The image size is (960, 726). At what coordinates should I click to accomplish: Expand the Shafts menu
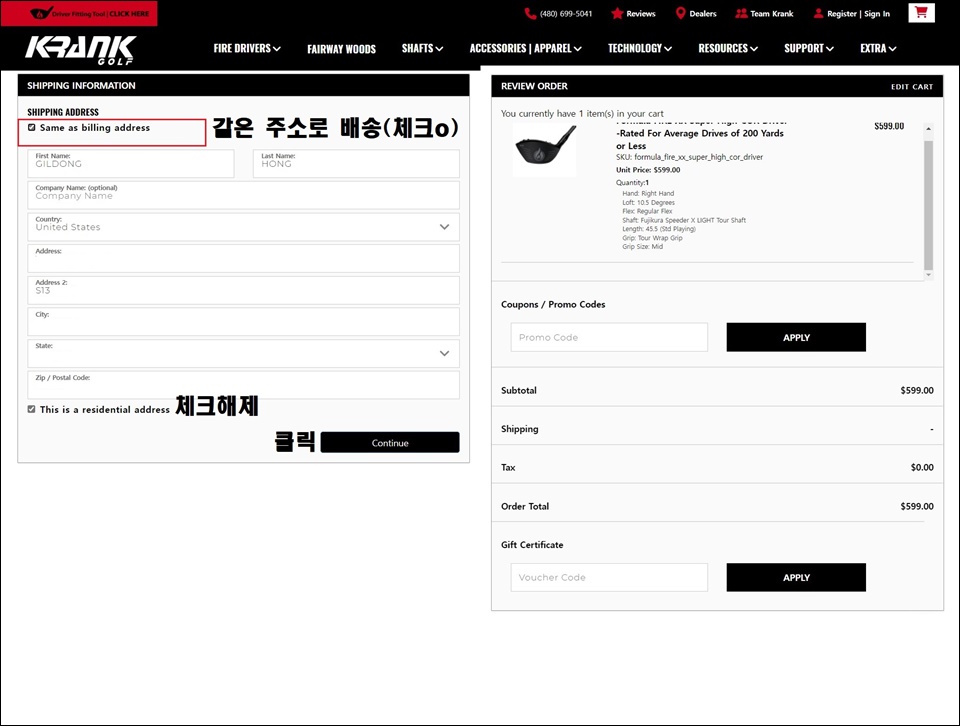pos(422,48)
